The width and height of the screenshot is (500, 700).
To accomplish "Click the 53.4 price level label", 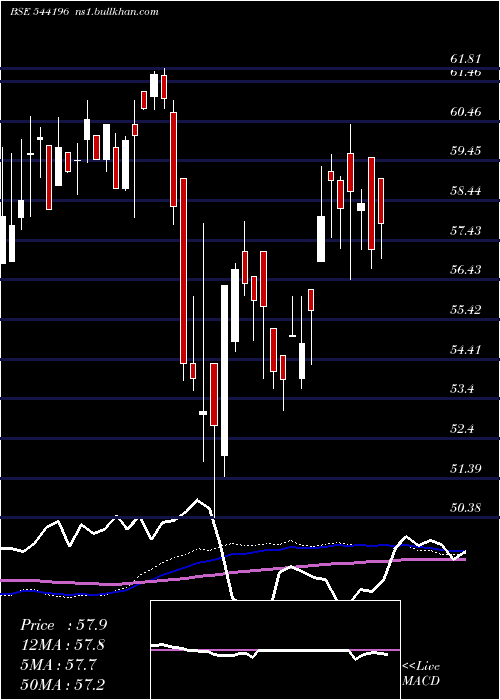I will (462, 389).
